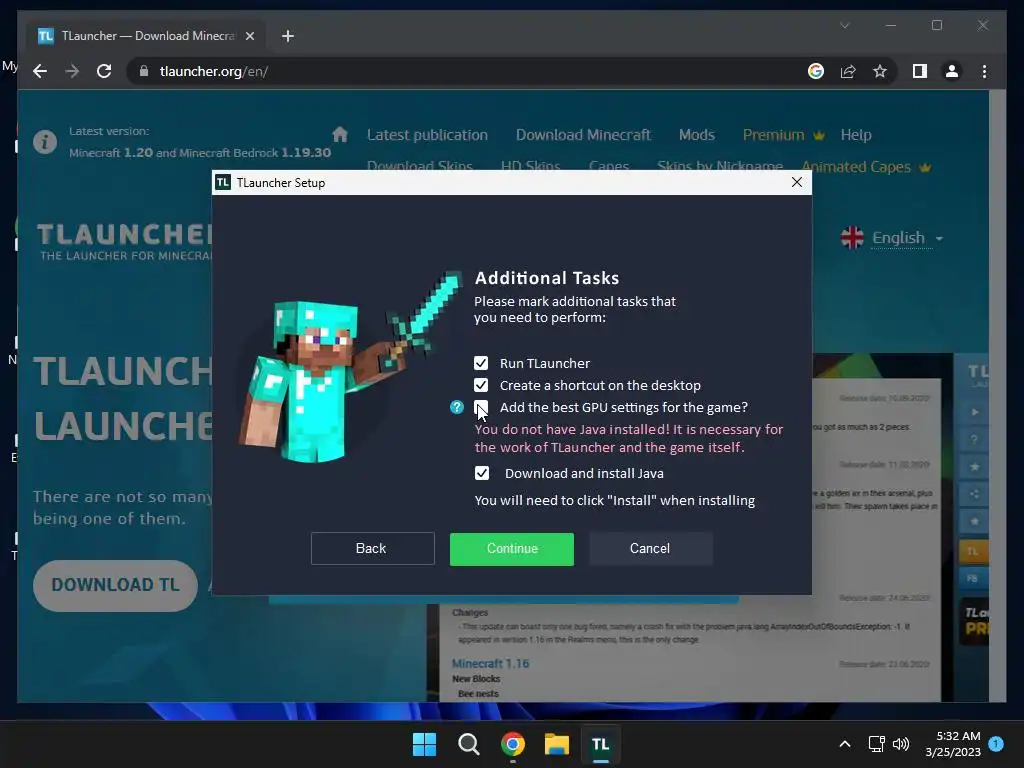Click the green Continue button
The image size is (1024, 768).
[x=511, y=549]
